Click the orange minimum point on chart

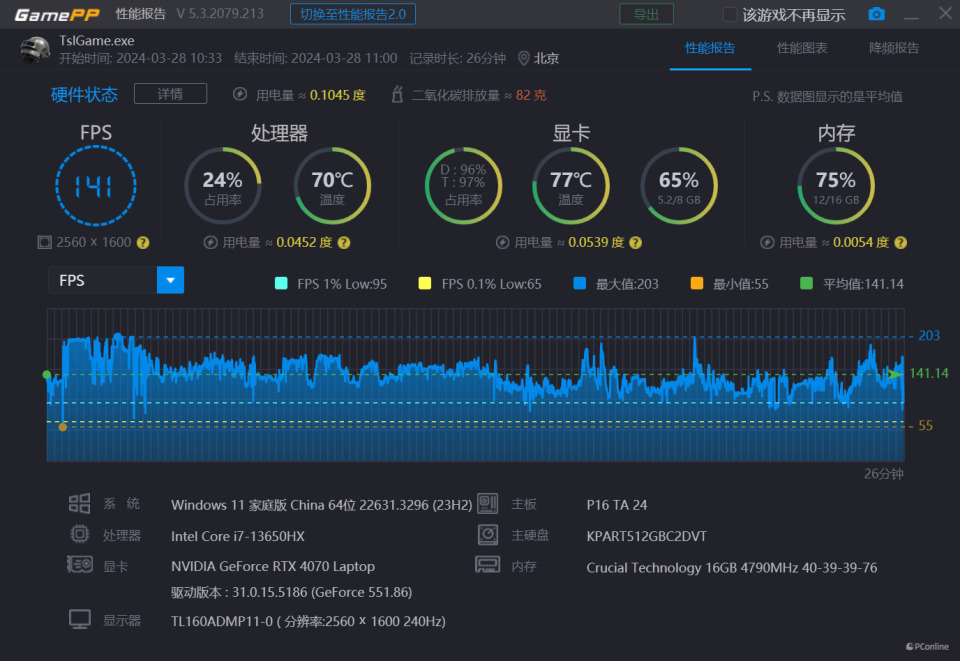[62, 427]
